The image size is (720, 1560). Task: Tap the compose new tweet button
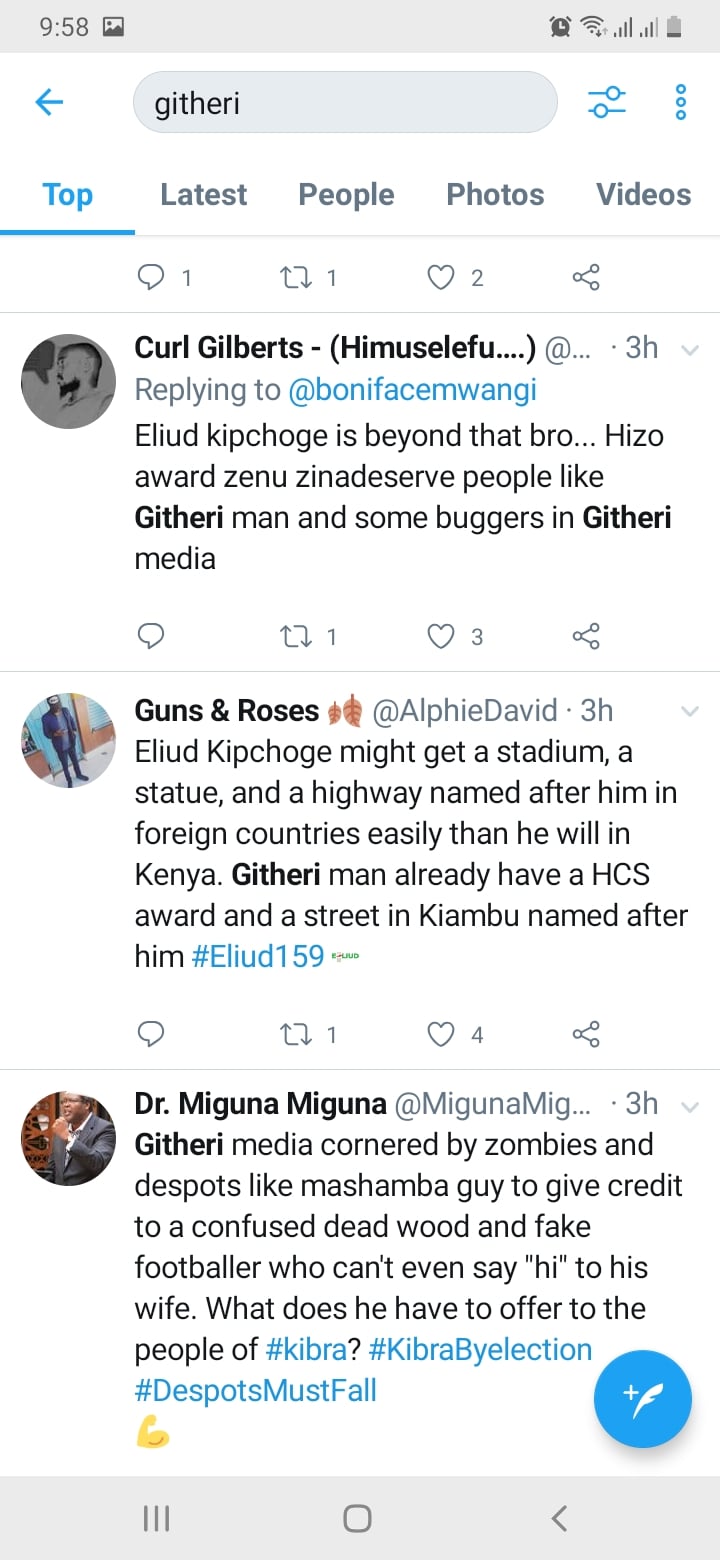pyautogui.click(x=642, y=1399)
